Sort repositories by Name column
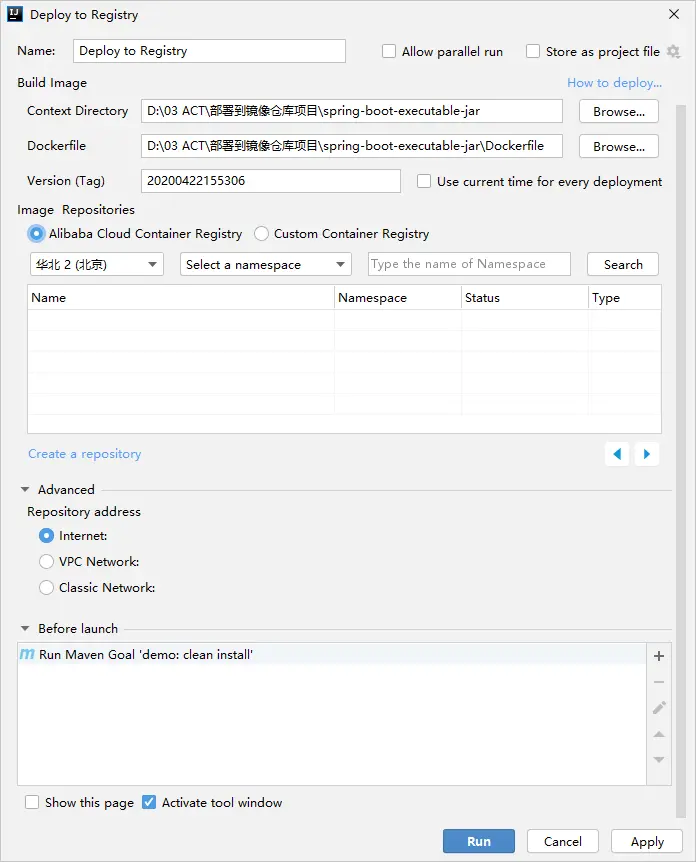 coord(181,297)
